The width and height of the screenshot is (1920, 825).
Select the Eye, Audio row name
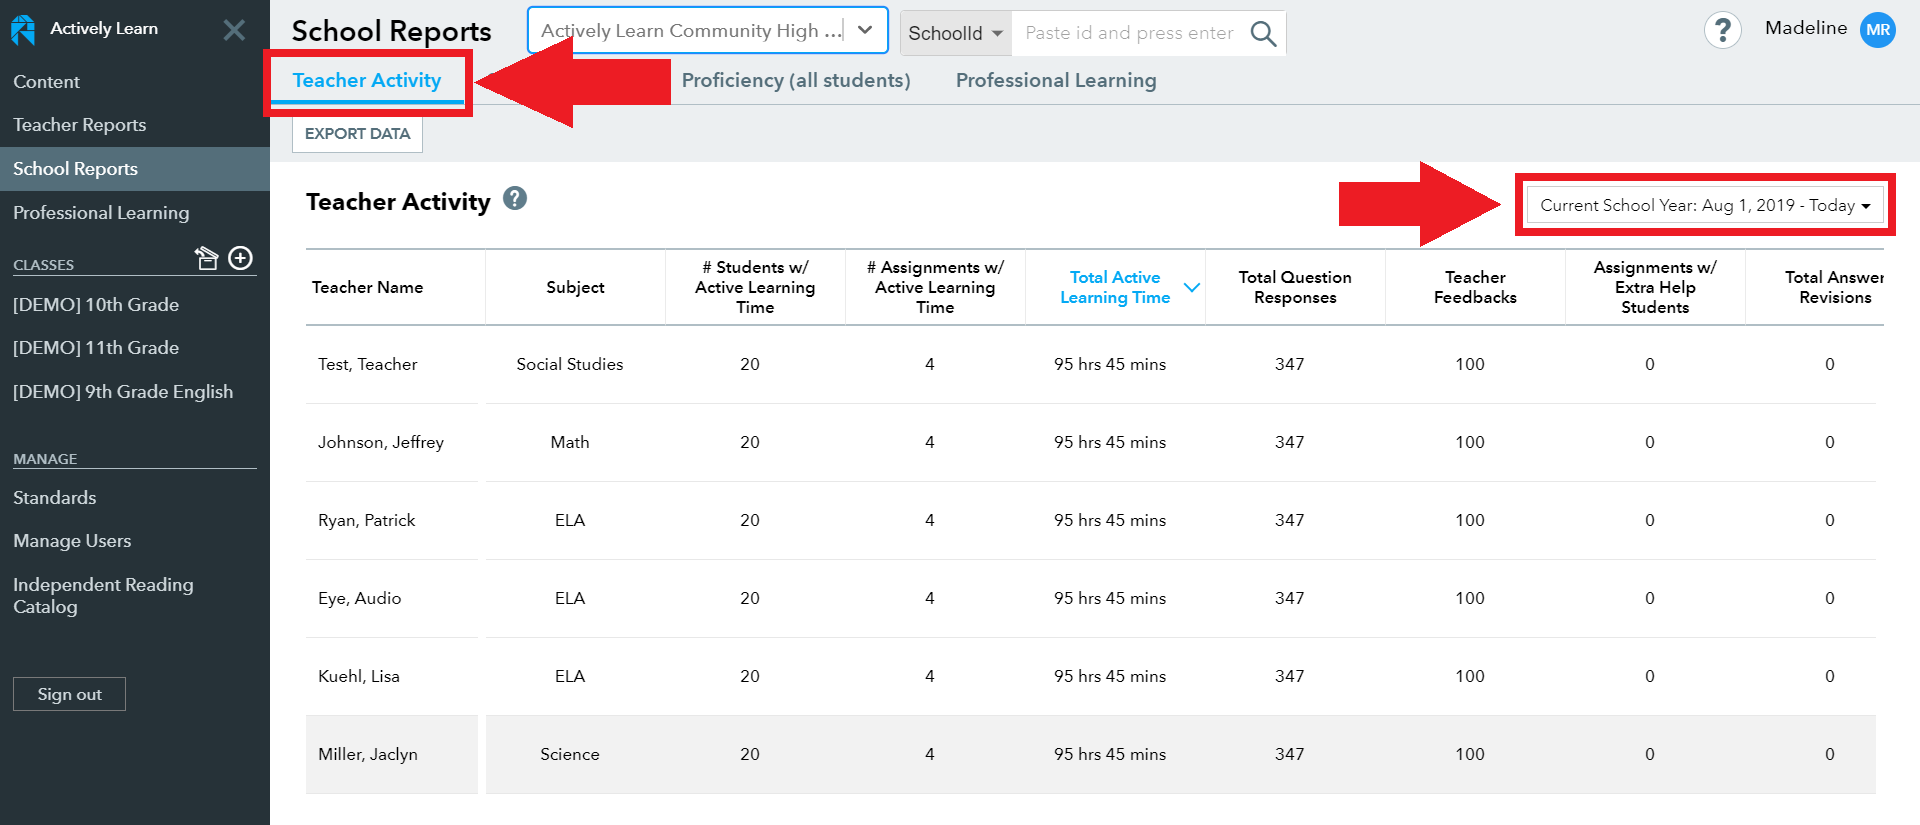359,598
